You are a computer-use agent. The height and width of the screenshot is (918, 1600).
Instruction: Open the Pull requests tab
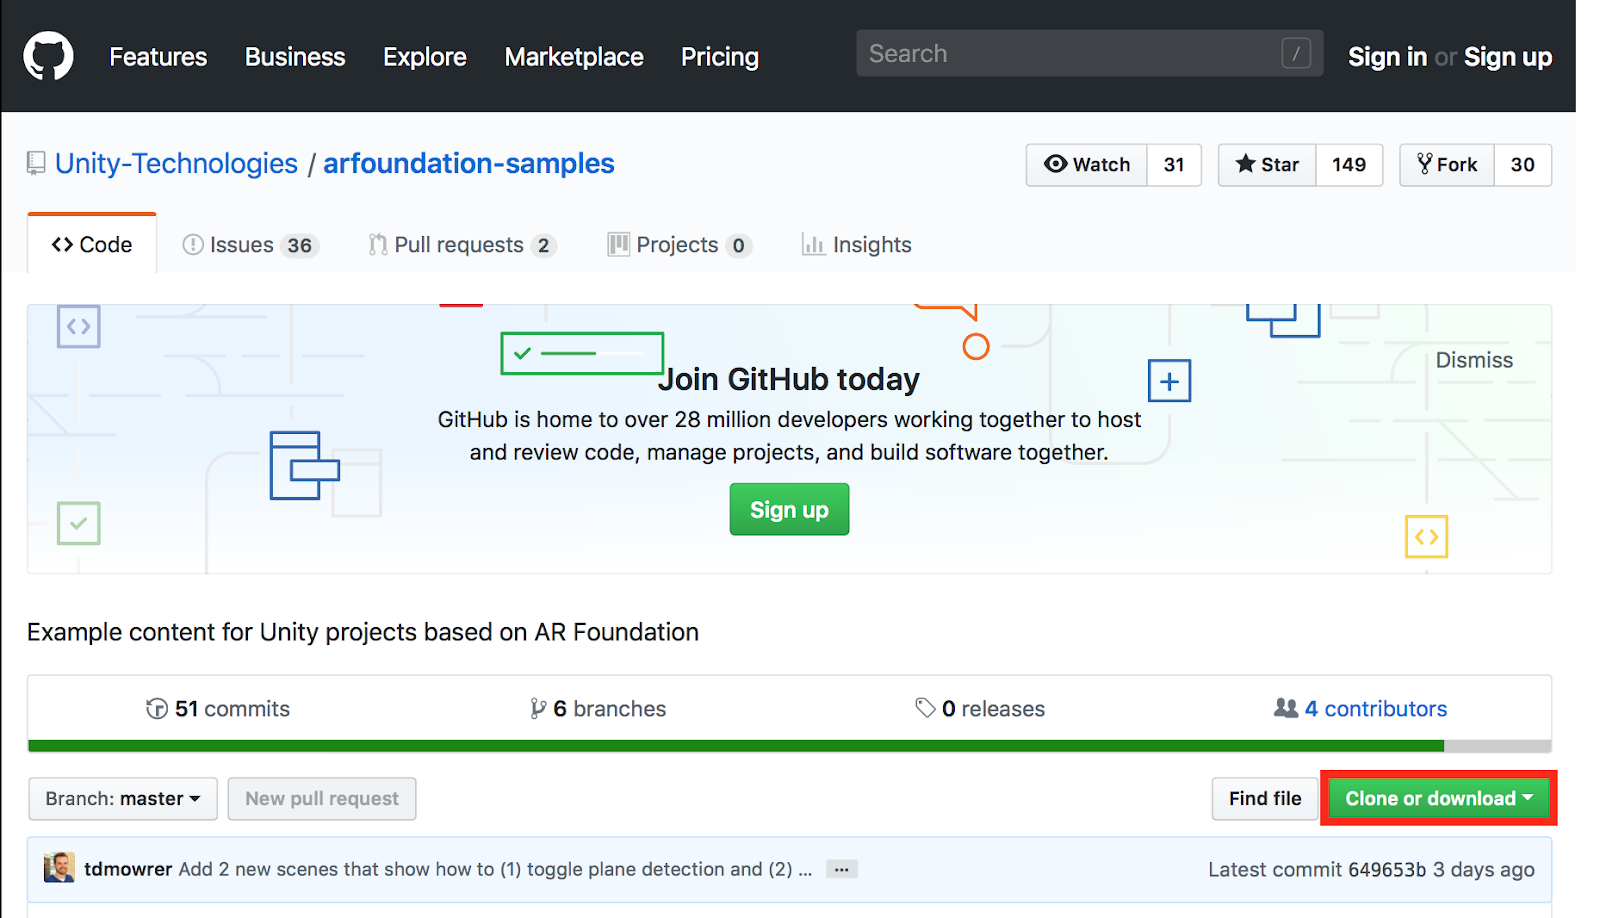click(462, 245)
